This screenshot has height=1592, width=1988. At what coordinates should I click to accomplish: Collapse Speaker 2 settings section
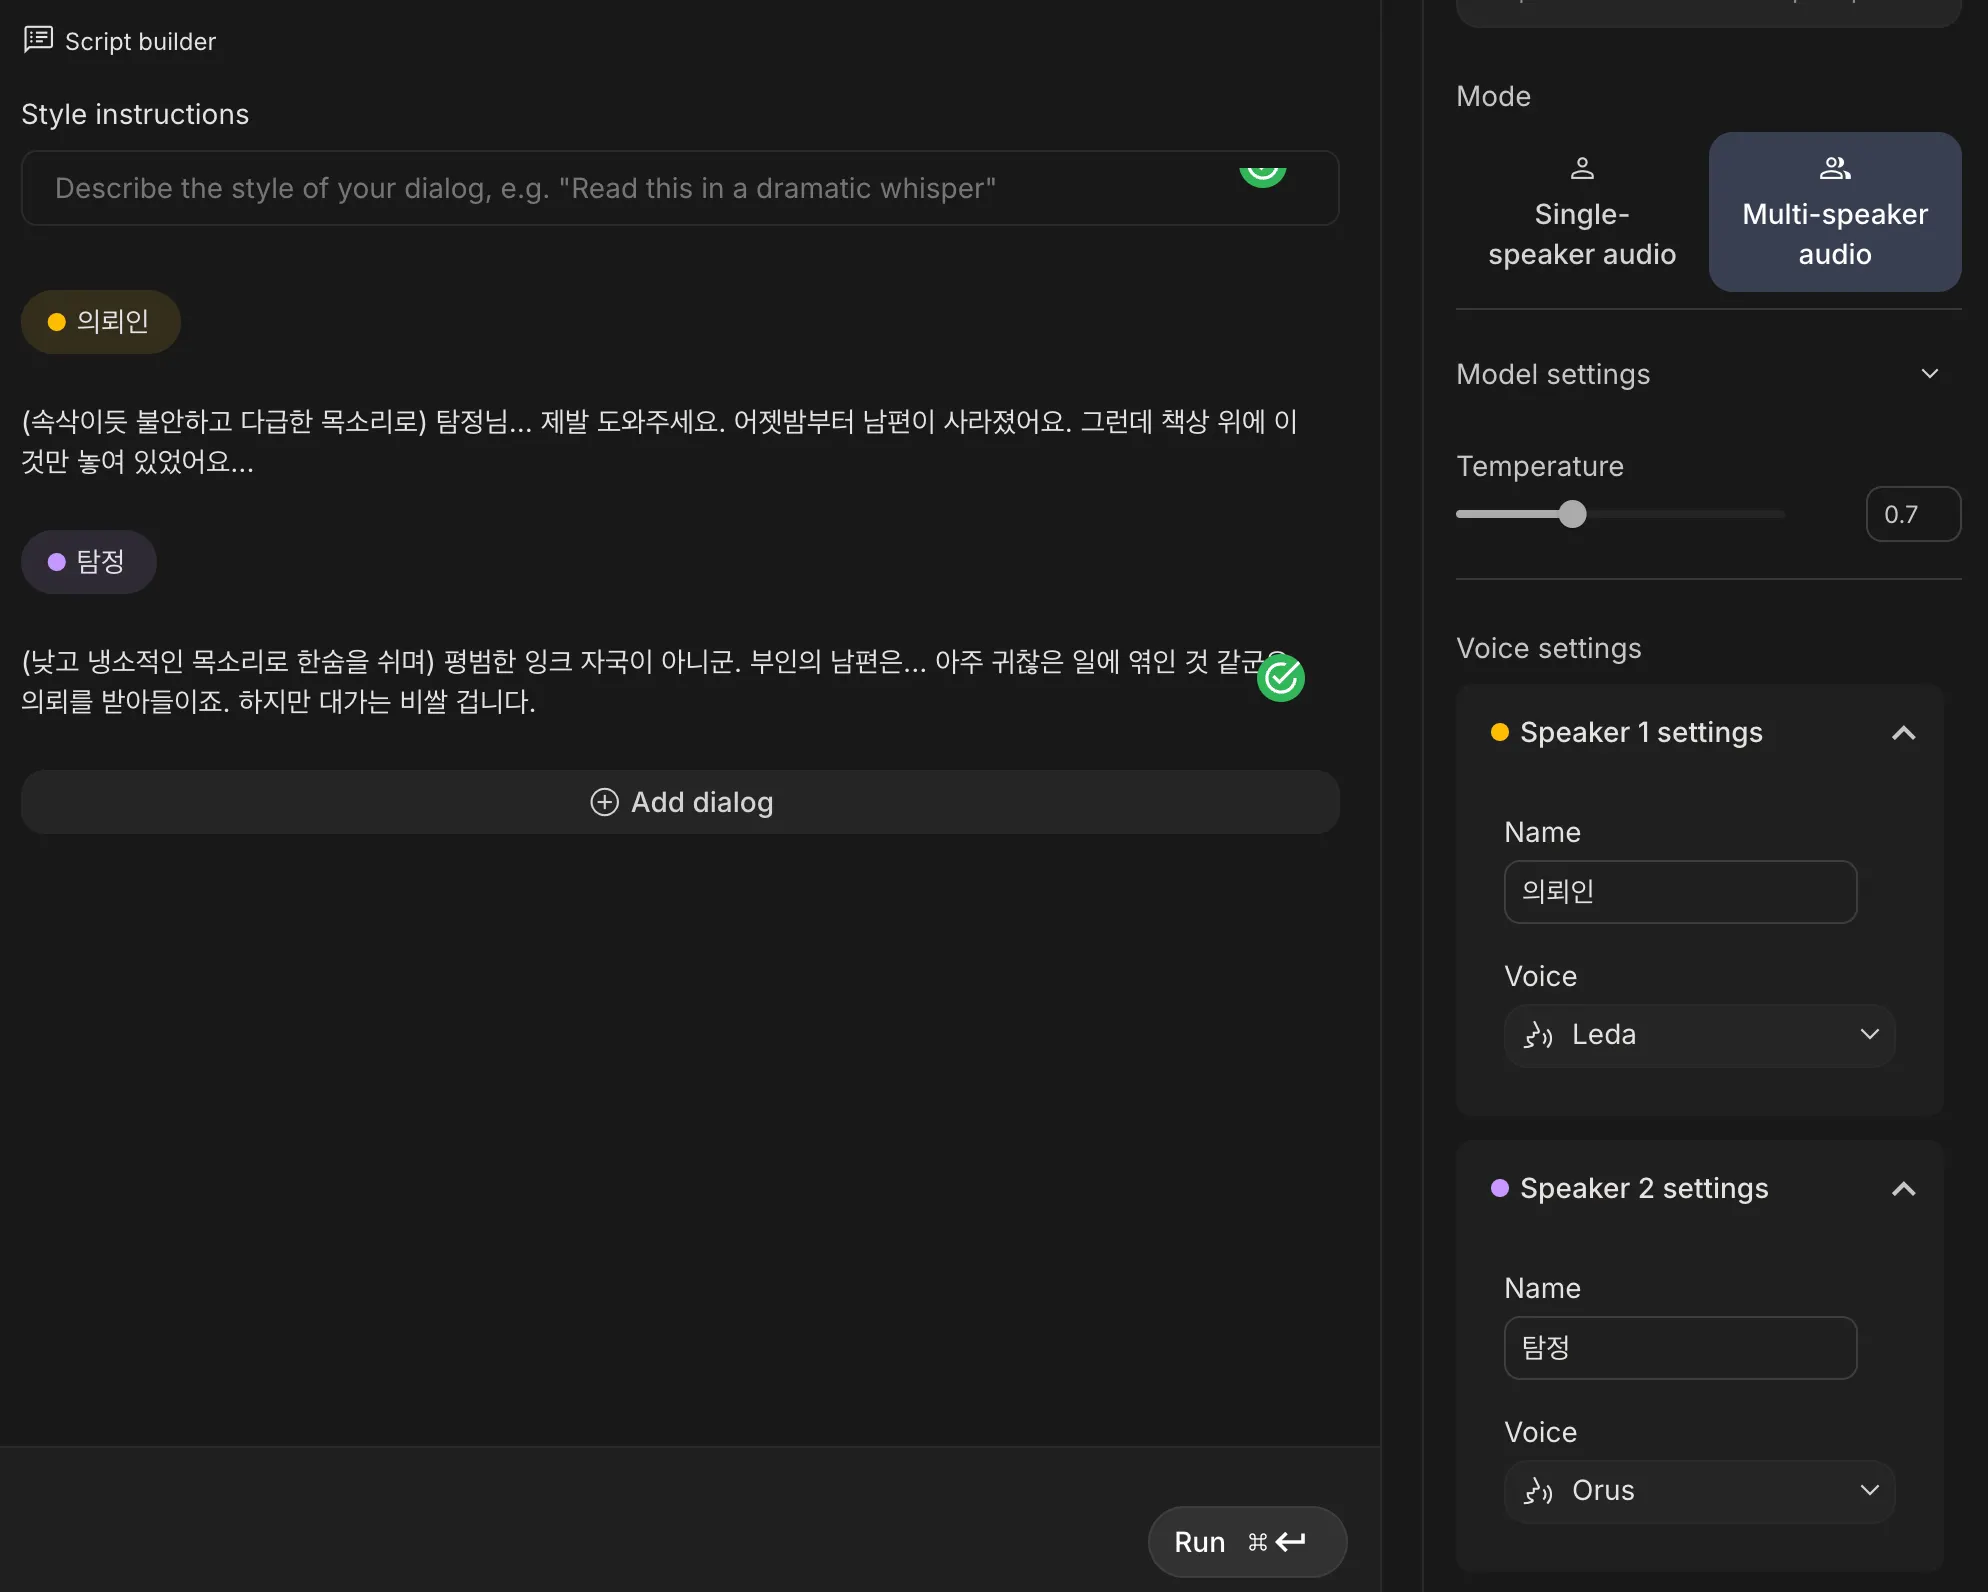pos(1903,1189)
